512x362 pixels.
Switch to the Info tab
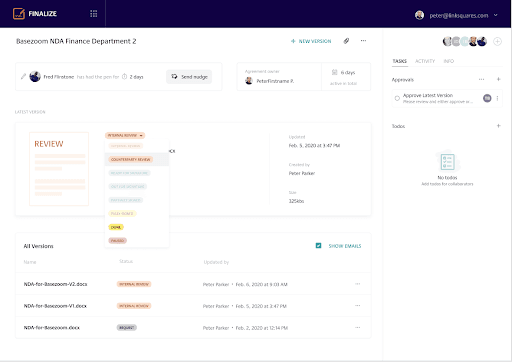pos(449,61)
